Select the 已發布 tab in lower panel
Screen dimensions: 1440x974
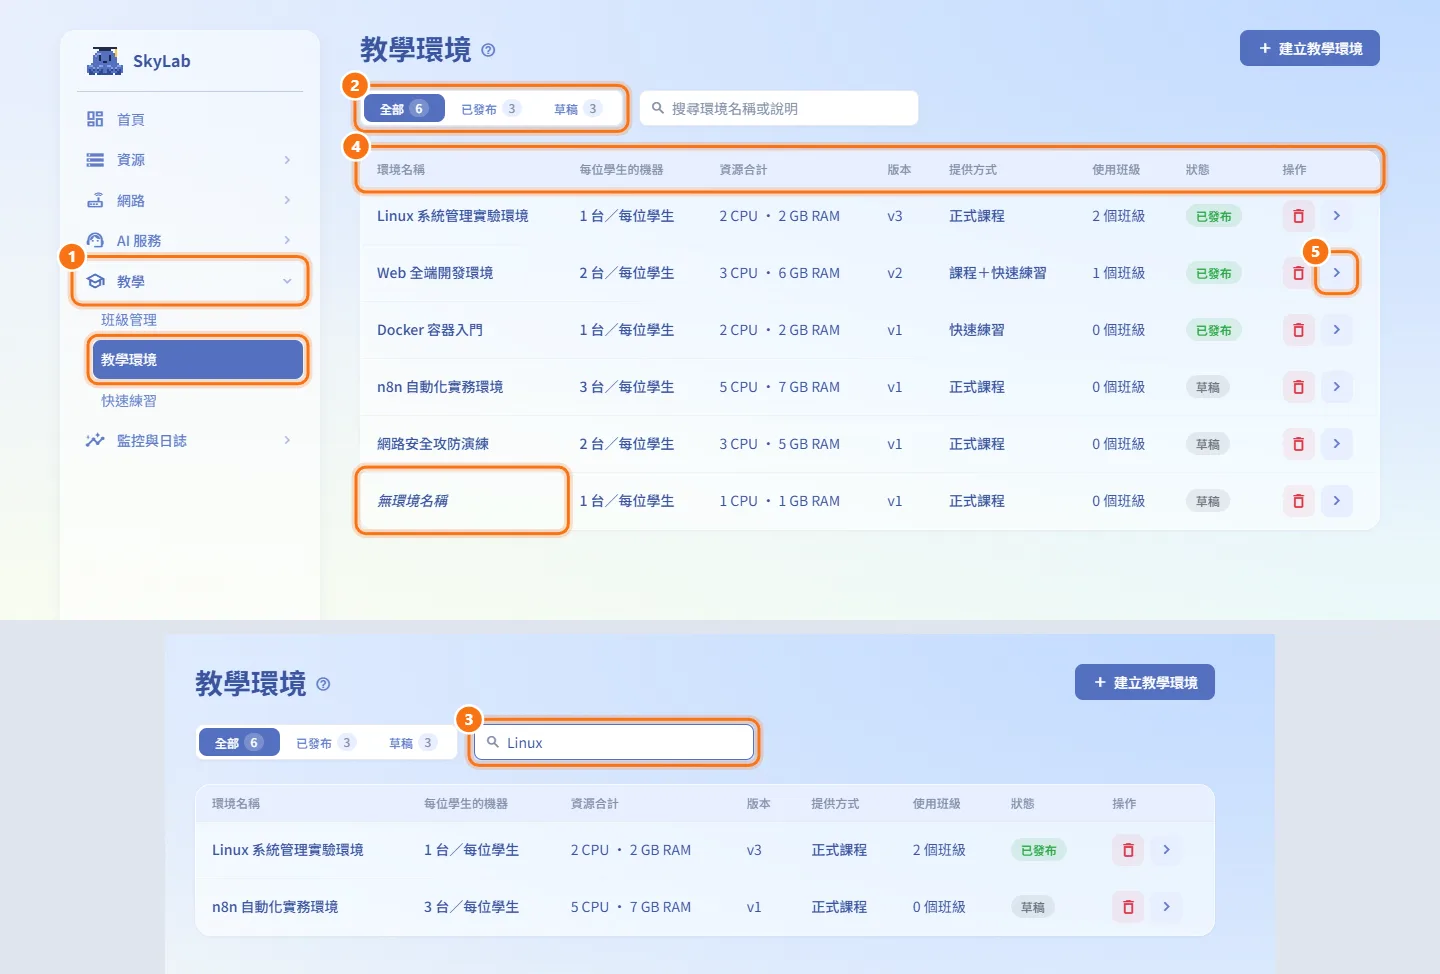[325, 743]
